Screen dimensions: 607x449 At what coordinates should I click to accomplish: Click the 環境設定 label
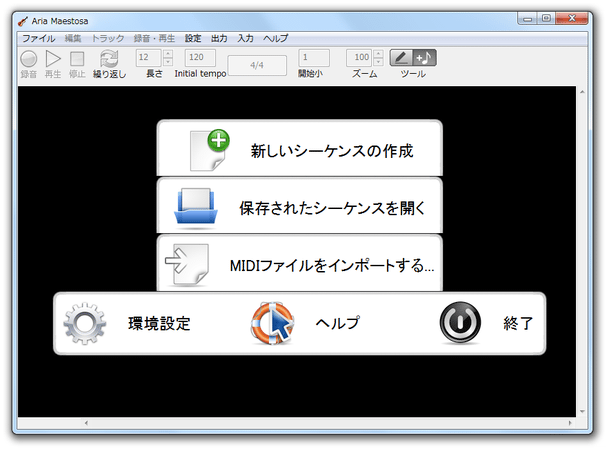pos(159,324)
